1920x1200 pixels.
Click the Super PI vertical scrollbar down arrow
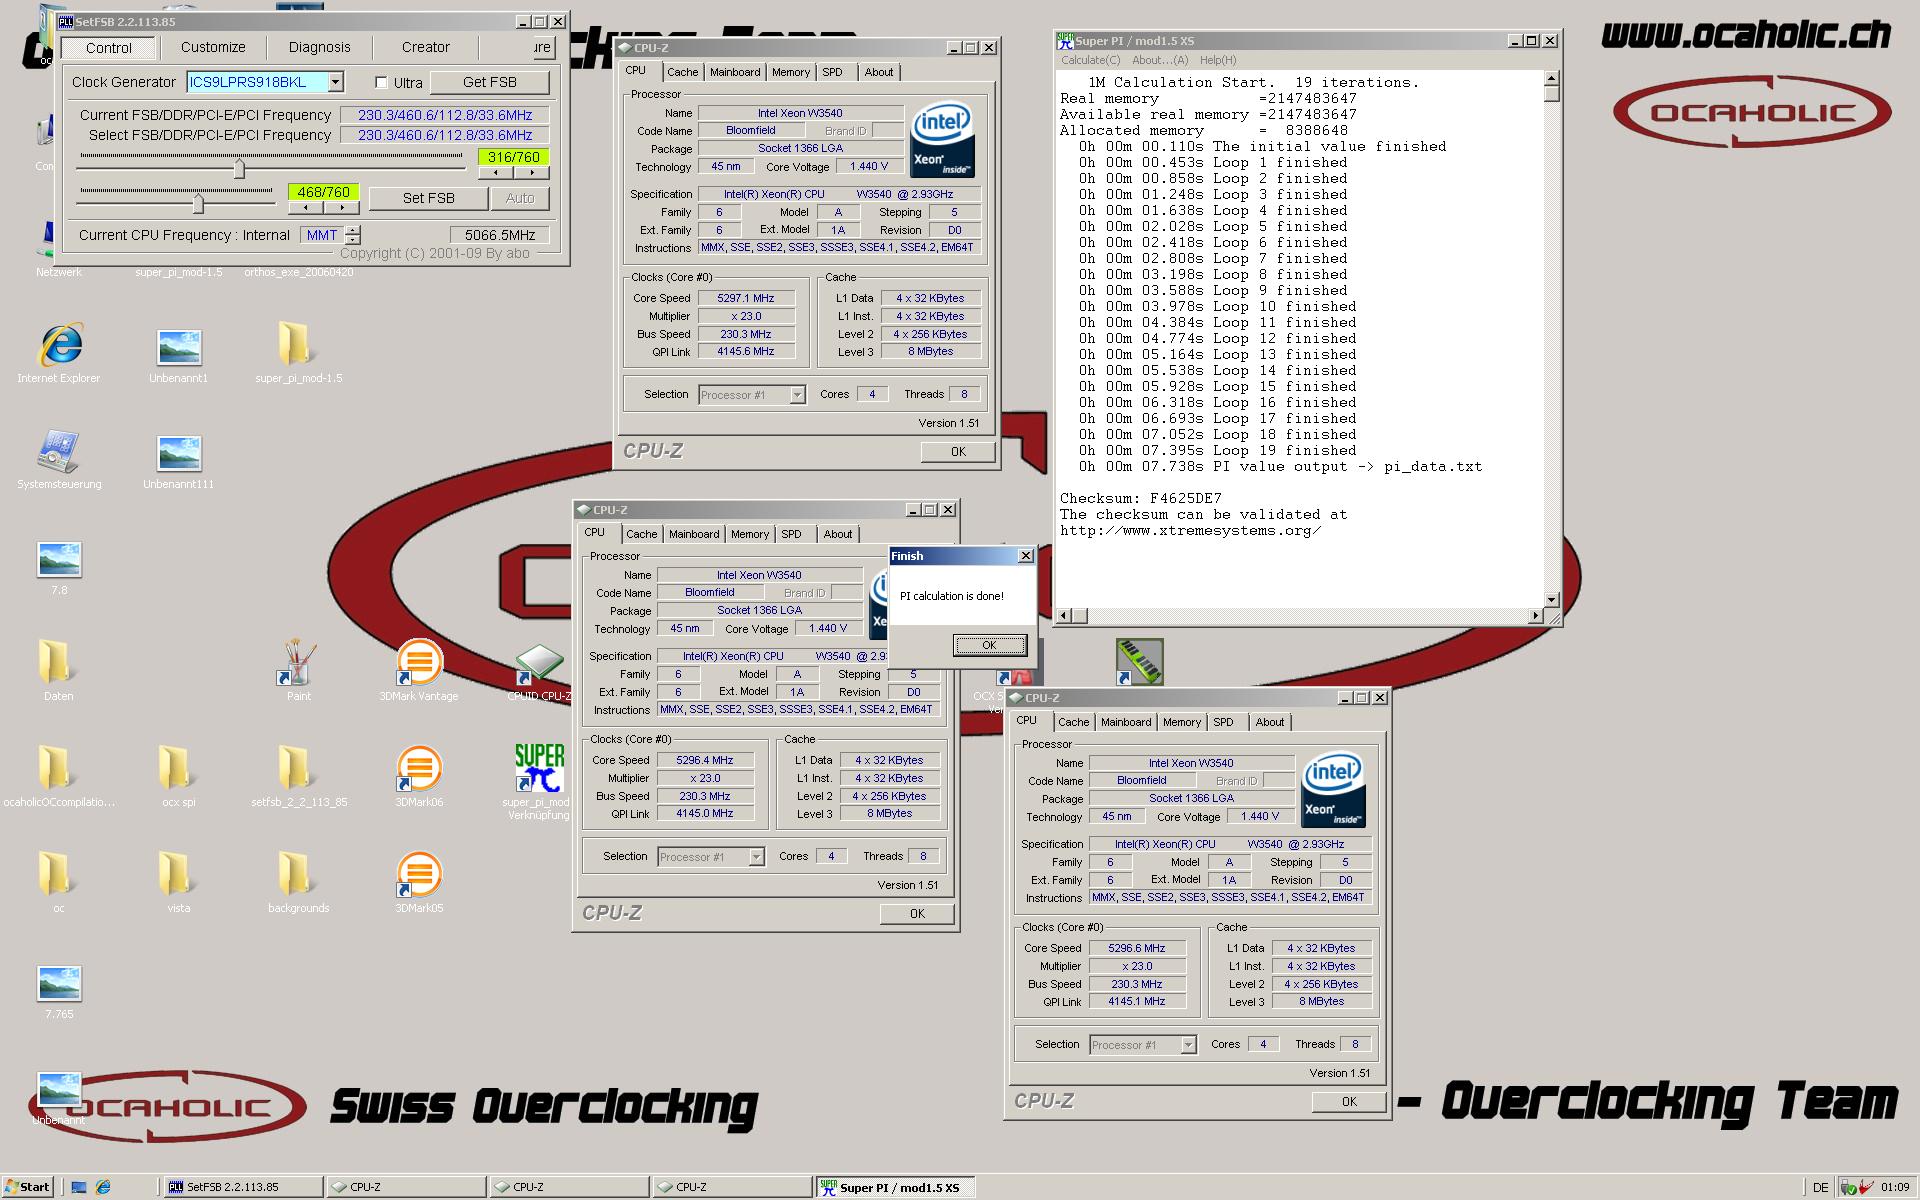pos(1551,599)
